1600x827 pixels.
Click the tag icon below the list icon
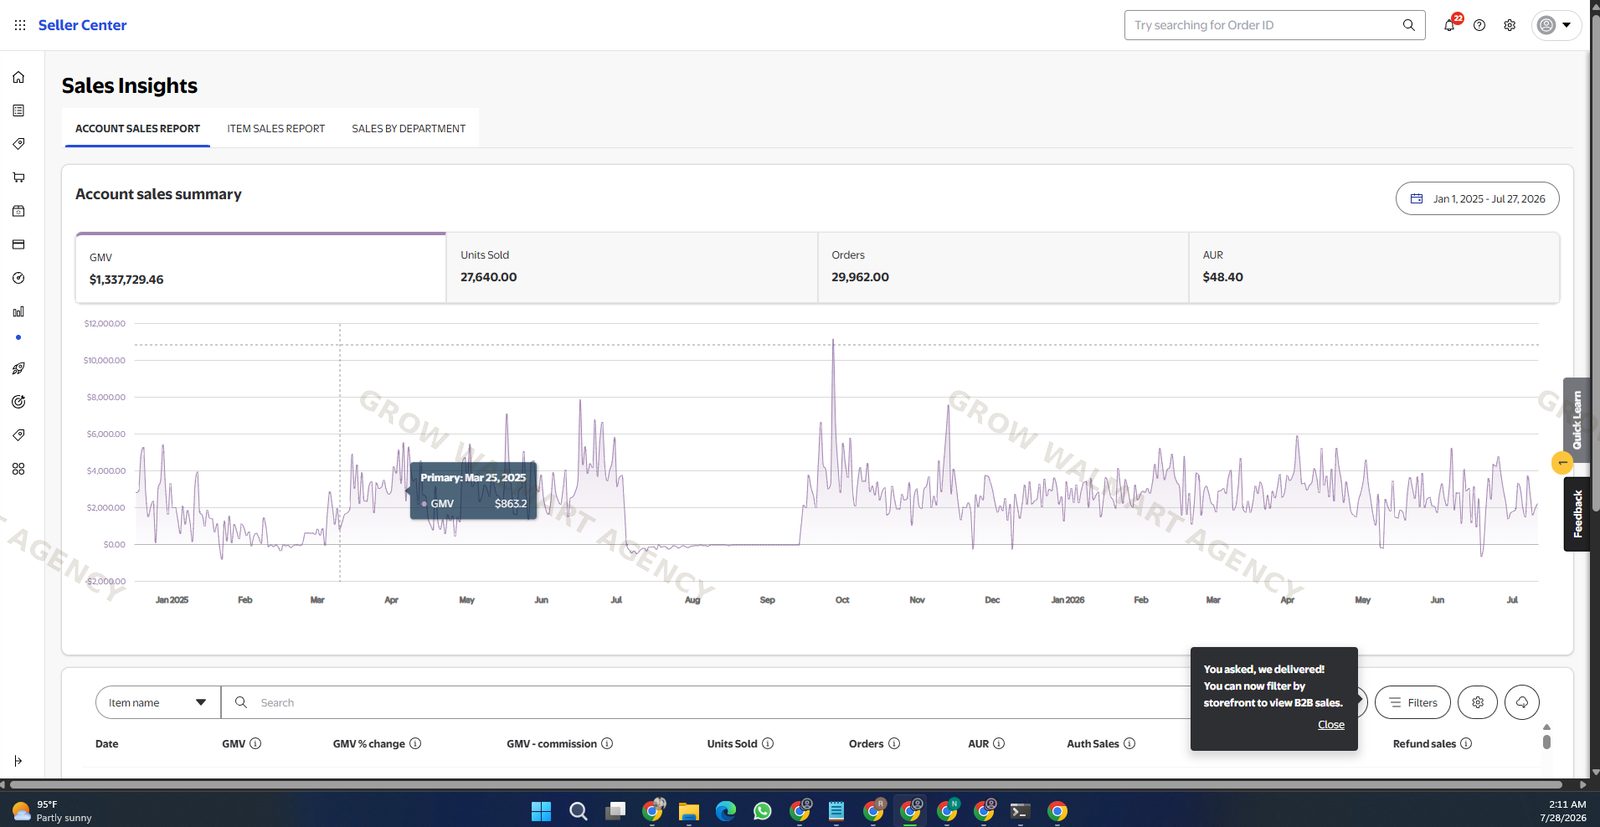tap(18, 144)
